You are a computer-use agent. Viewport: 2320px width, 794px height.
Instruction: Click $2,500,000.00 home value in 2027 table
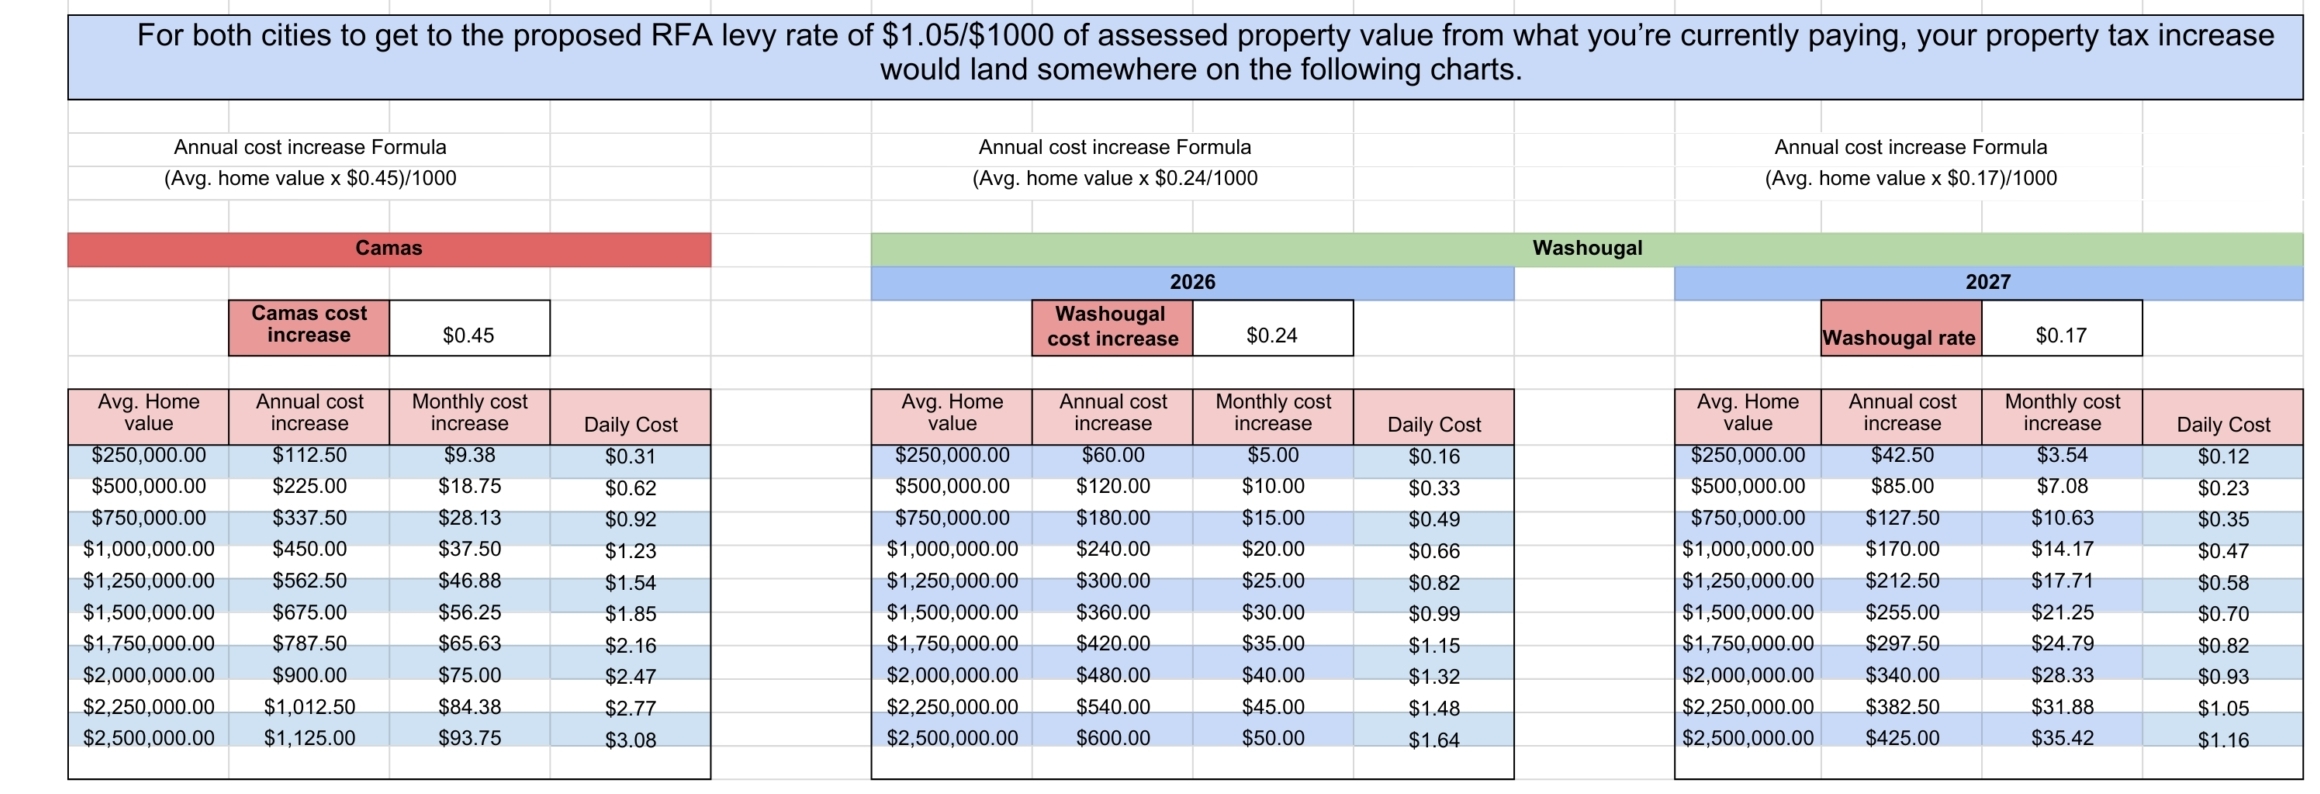coord(1748,738)
